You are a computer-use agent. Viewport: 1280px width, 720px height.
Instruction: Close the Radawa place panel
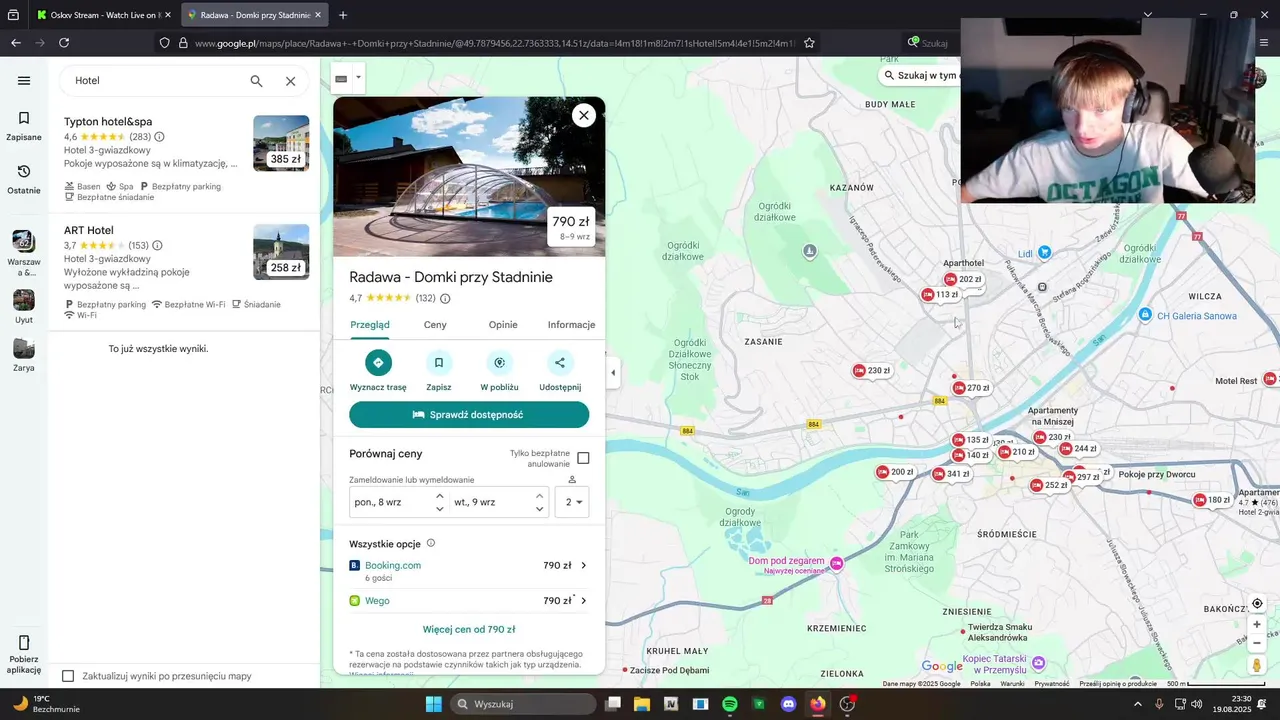[x=584, y=115]
